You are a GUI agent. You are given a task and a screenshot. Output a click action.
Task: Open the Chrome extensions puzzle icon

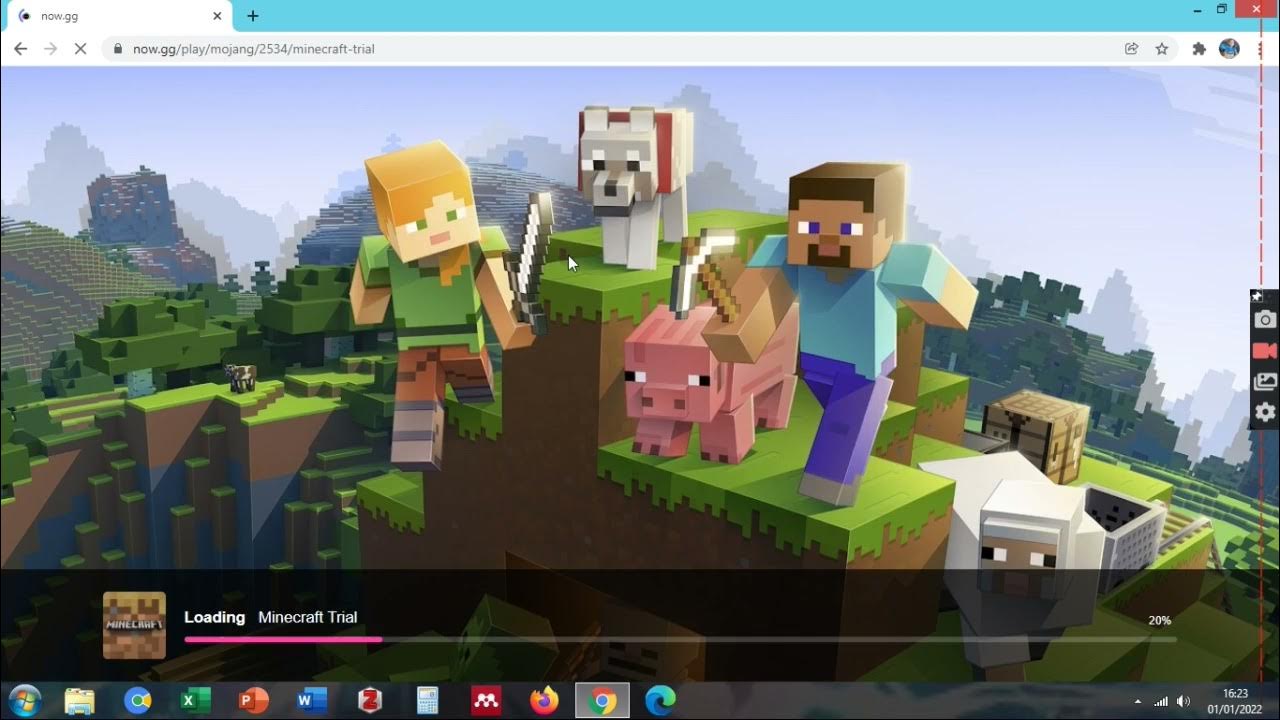click(x=1199, y=48)
